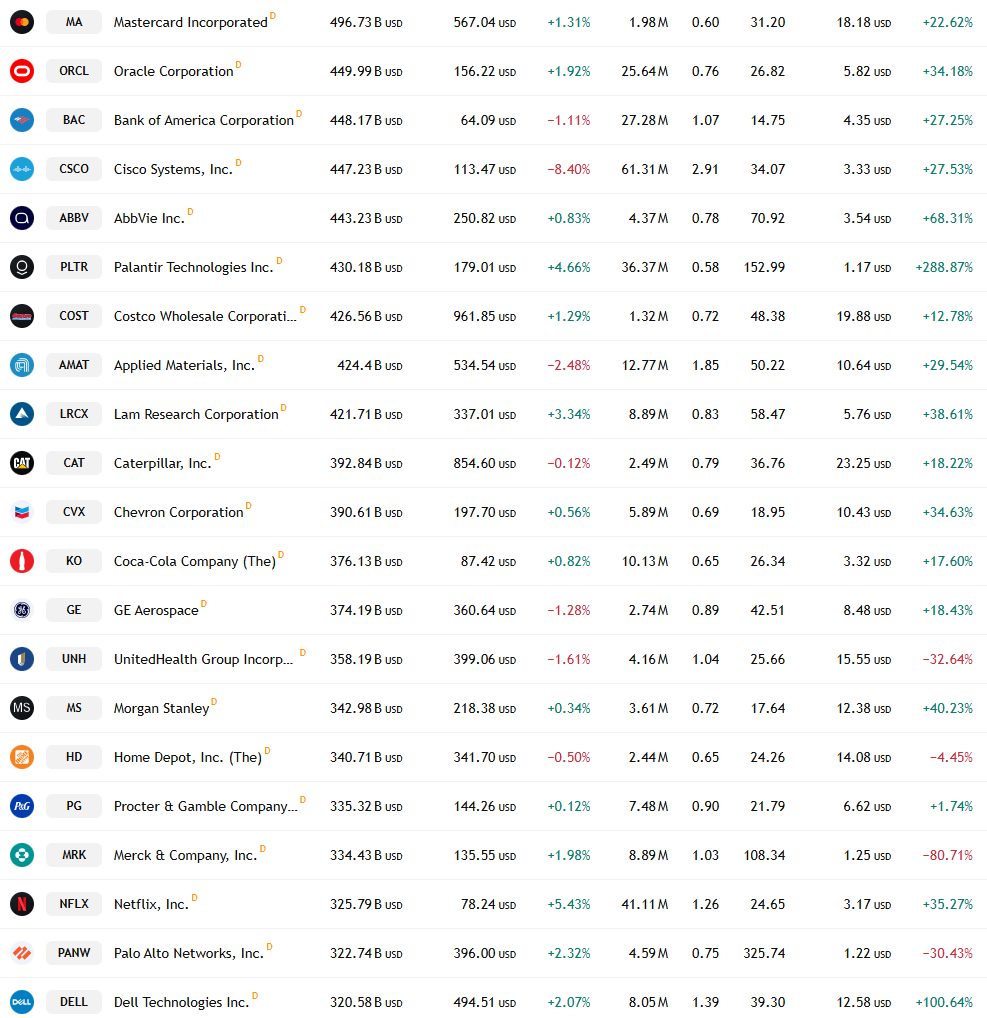This screenshot has height=1018, width=987.
Task: Select the PANW ticker badge
Action: (x=74, y=953)
